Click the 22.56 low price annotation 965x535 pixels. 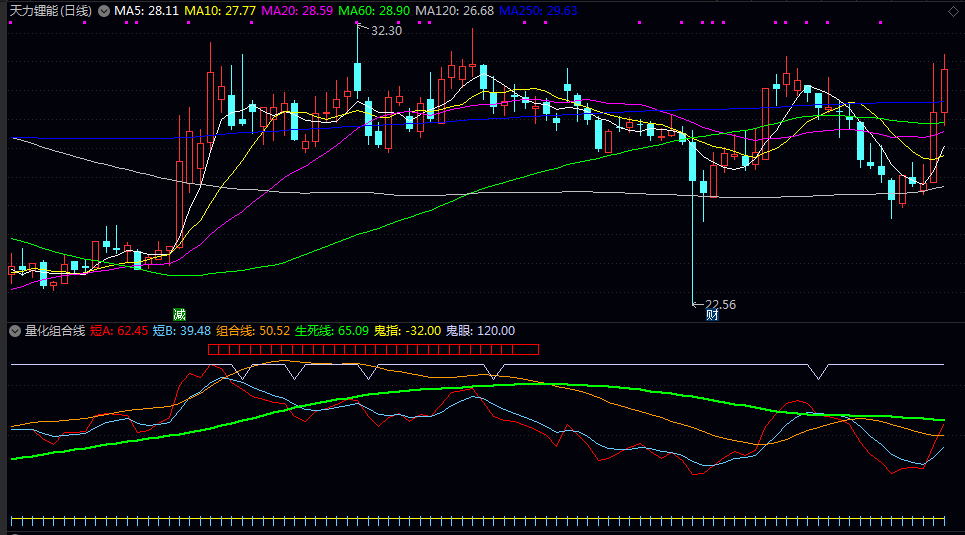[x=720, y=304]
